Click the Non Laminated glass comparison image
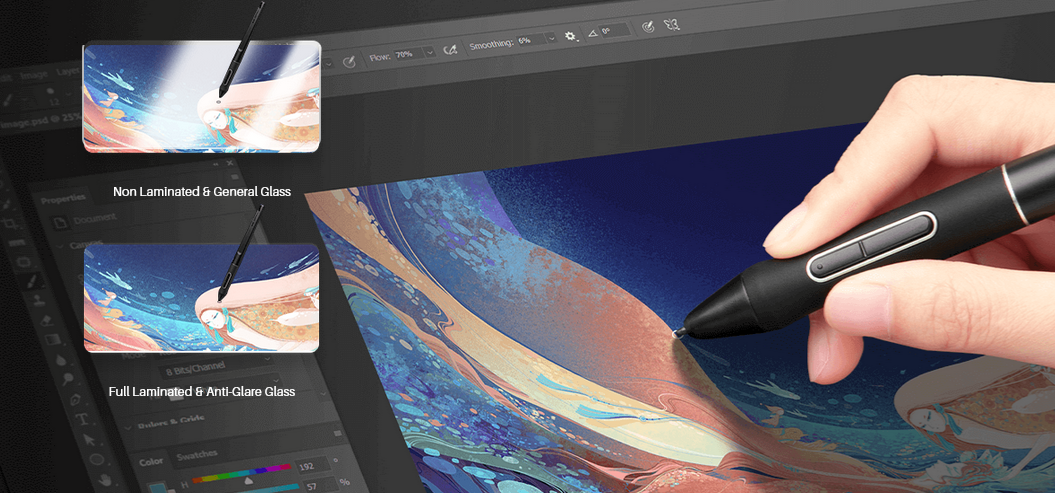Image resolution: width=1055 pixels, height=493 pixels. (x=201, y=96)
